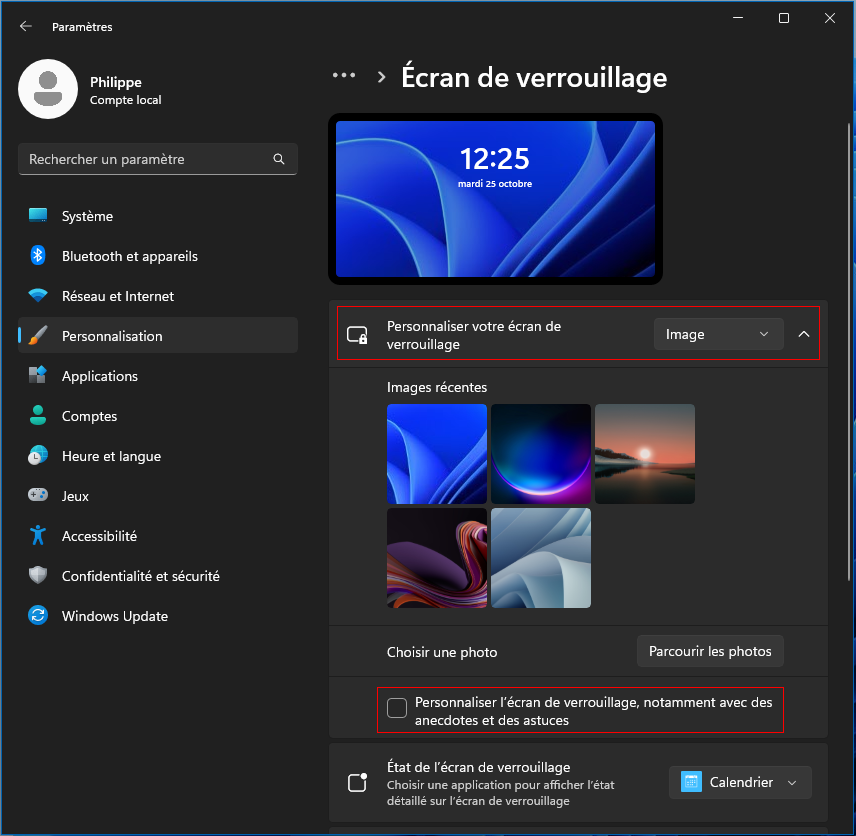This screenshot has width=856, height=836.
Task: Click the Comptes person icon
Action: click(38, 415)
